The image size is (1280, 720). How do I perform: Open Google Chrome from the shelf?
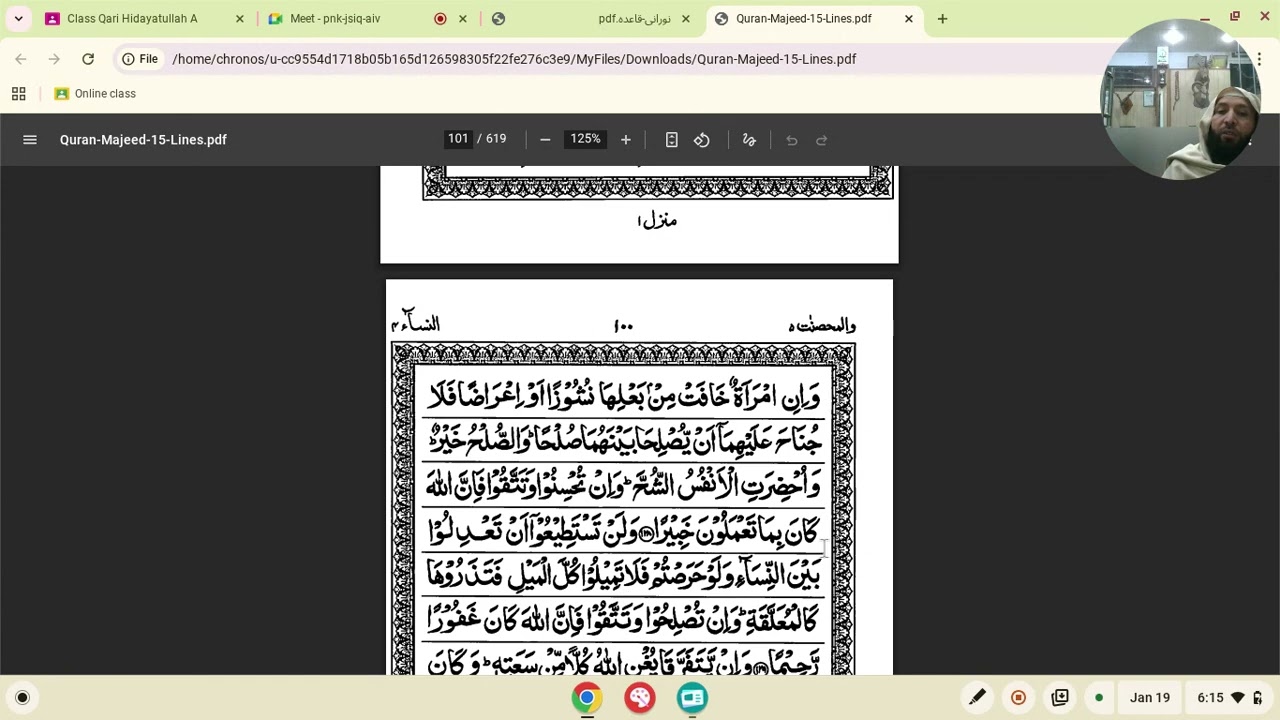click(x=587, y=698)
